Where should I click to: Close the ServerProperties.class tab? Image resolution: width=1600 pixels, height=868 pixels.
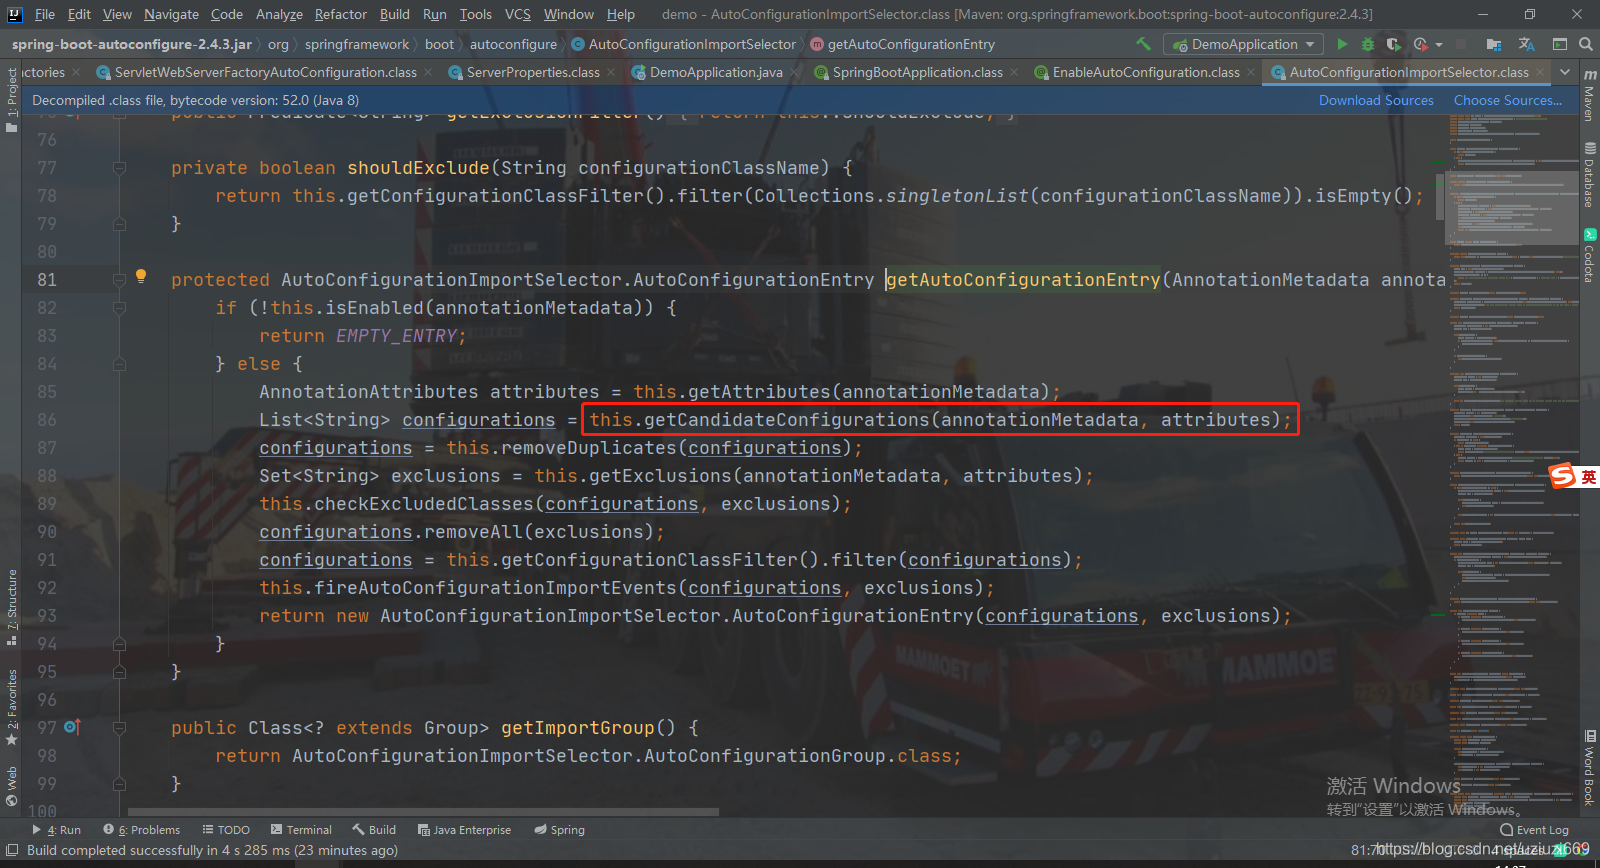pyautogui.click(x=611, y=72)
